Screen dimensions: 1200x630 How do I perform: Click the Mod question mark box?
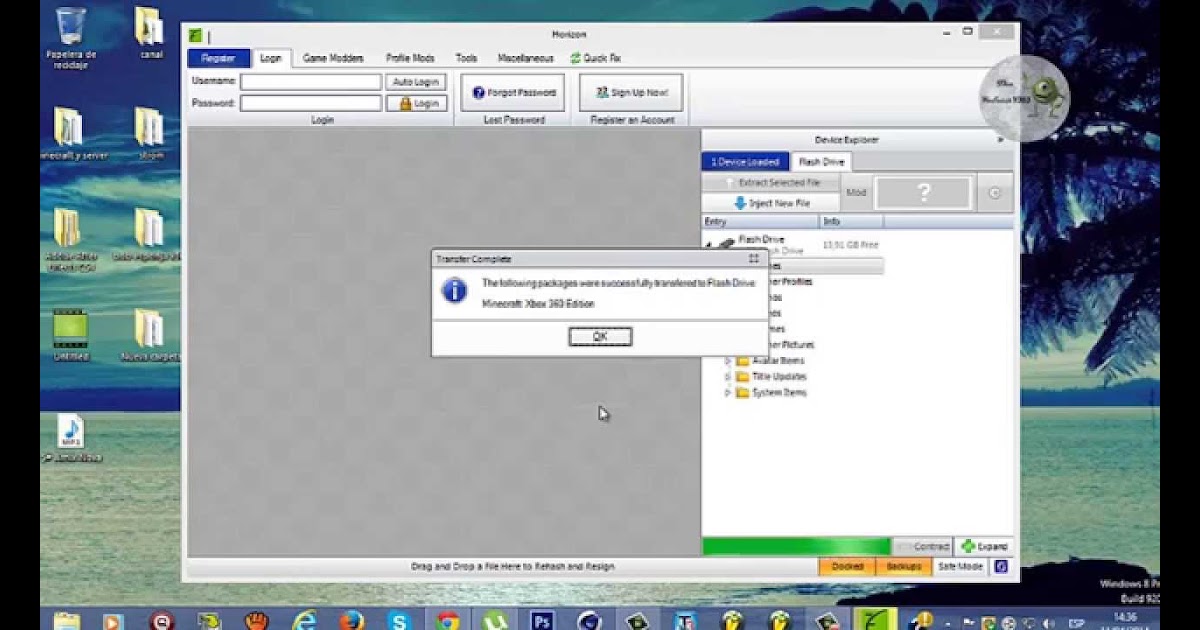tap(923, 193)
